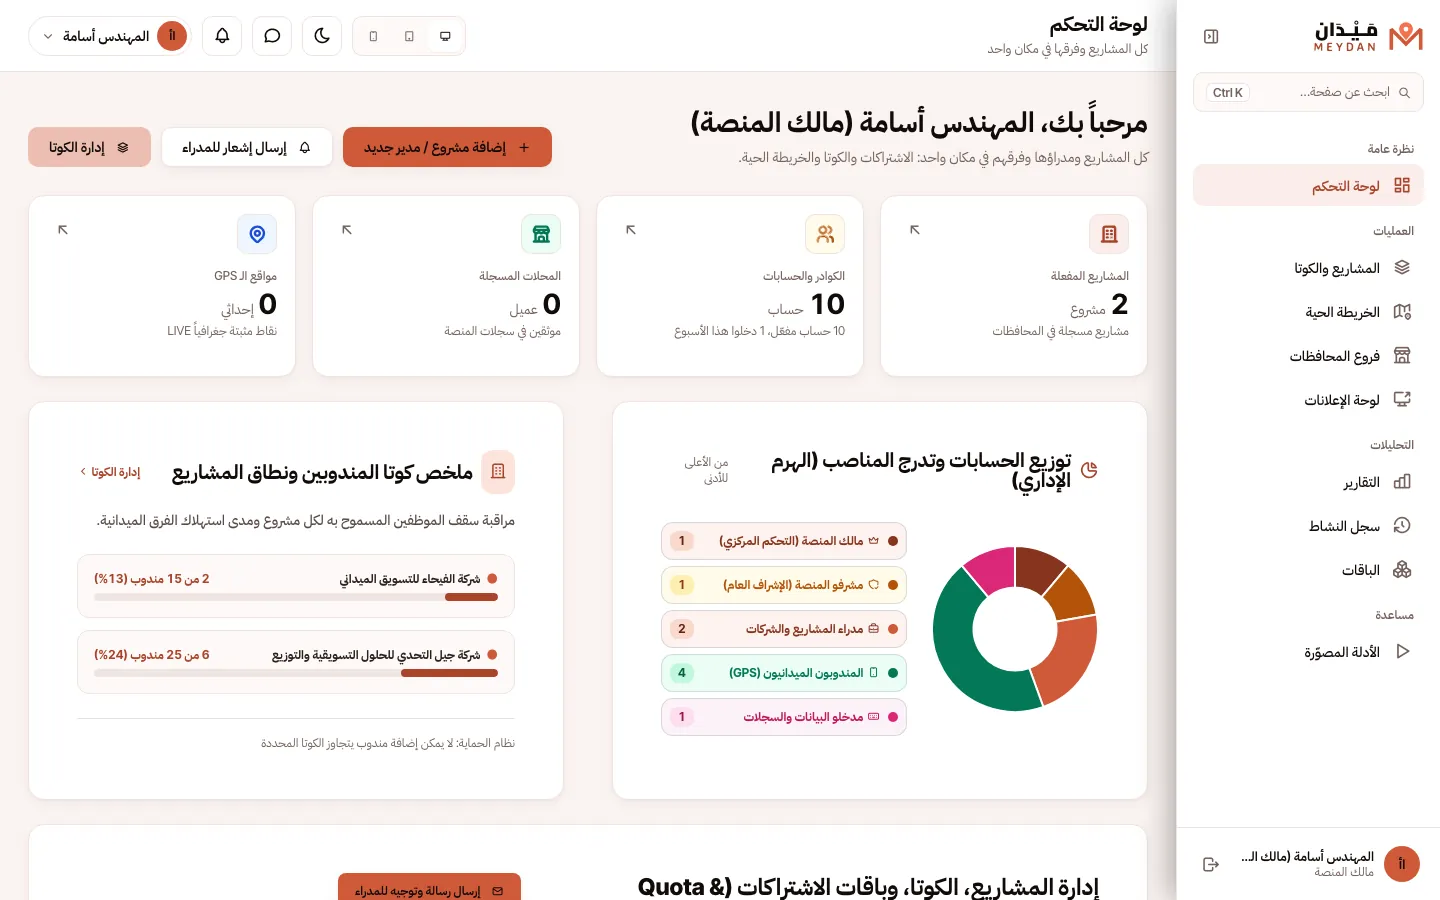Open arrow on المشاريع المفعلة card
The height and width of the screenshot is (900, 1440).
point(914,230)
